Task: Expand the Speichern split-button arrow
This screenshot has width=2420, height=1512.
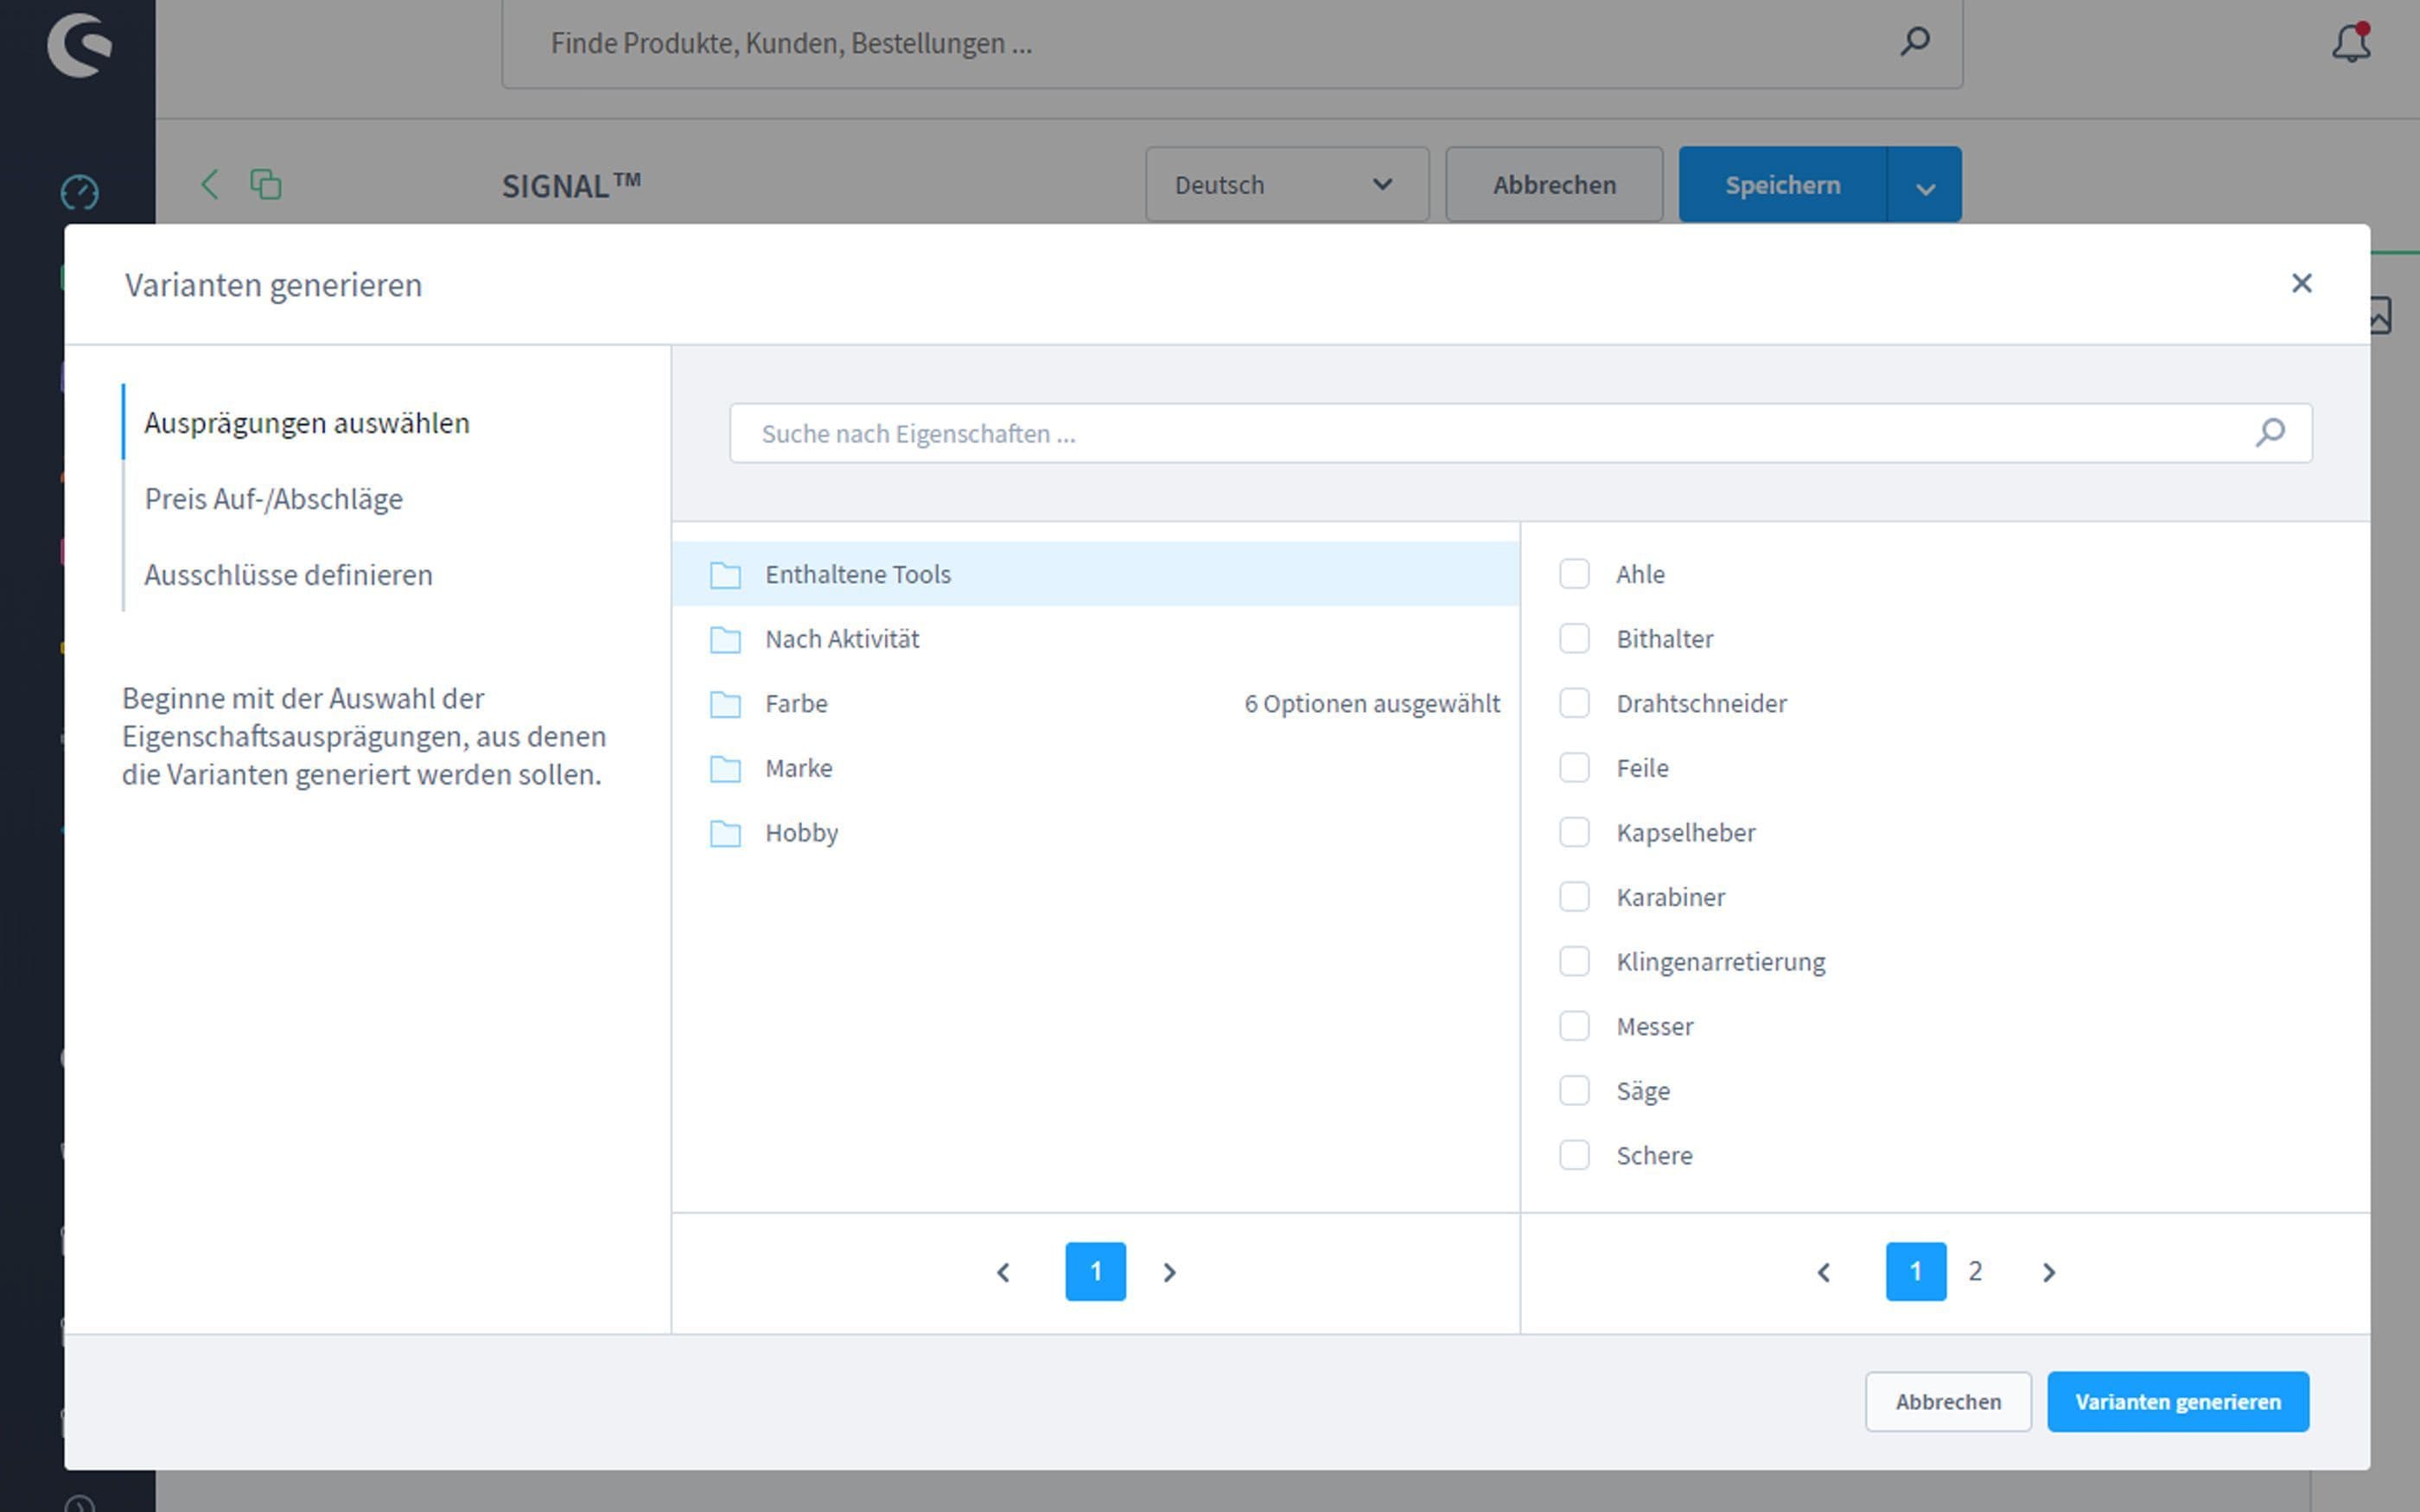Action: click(x=1925, y=184)
